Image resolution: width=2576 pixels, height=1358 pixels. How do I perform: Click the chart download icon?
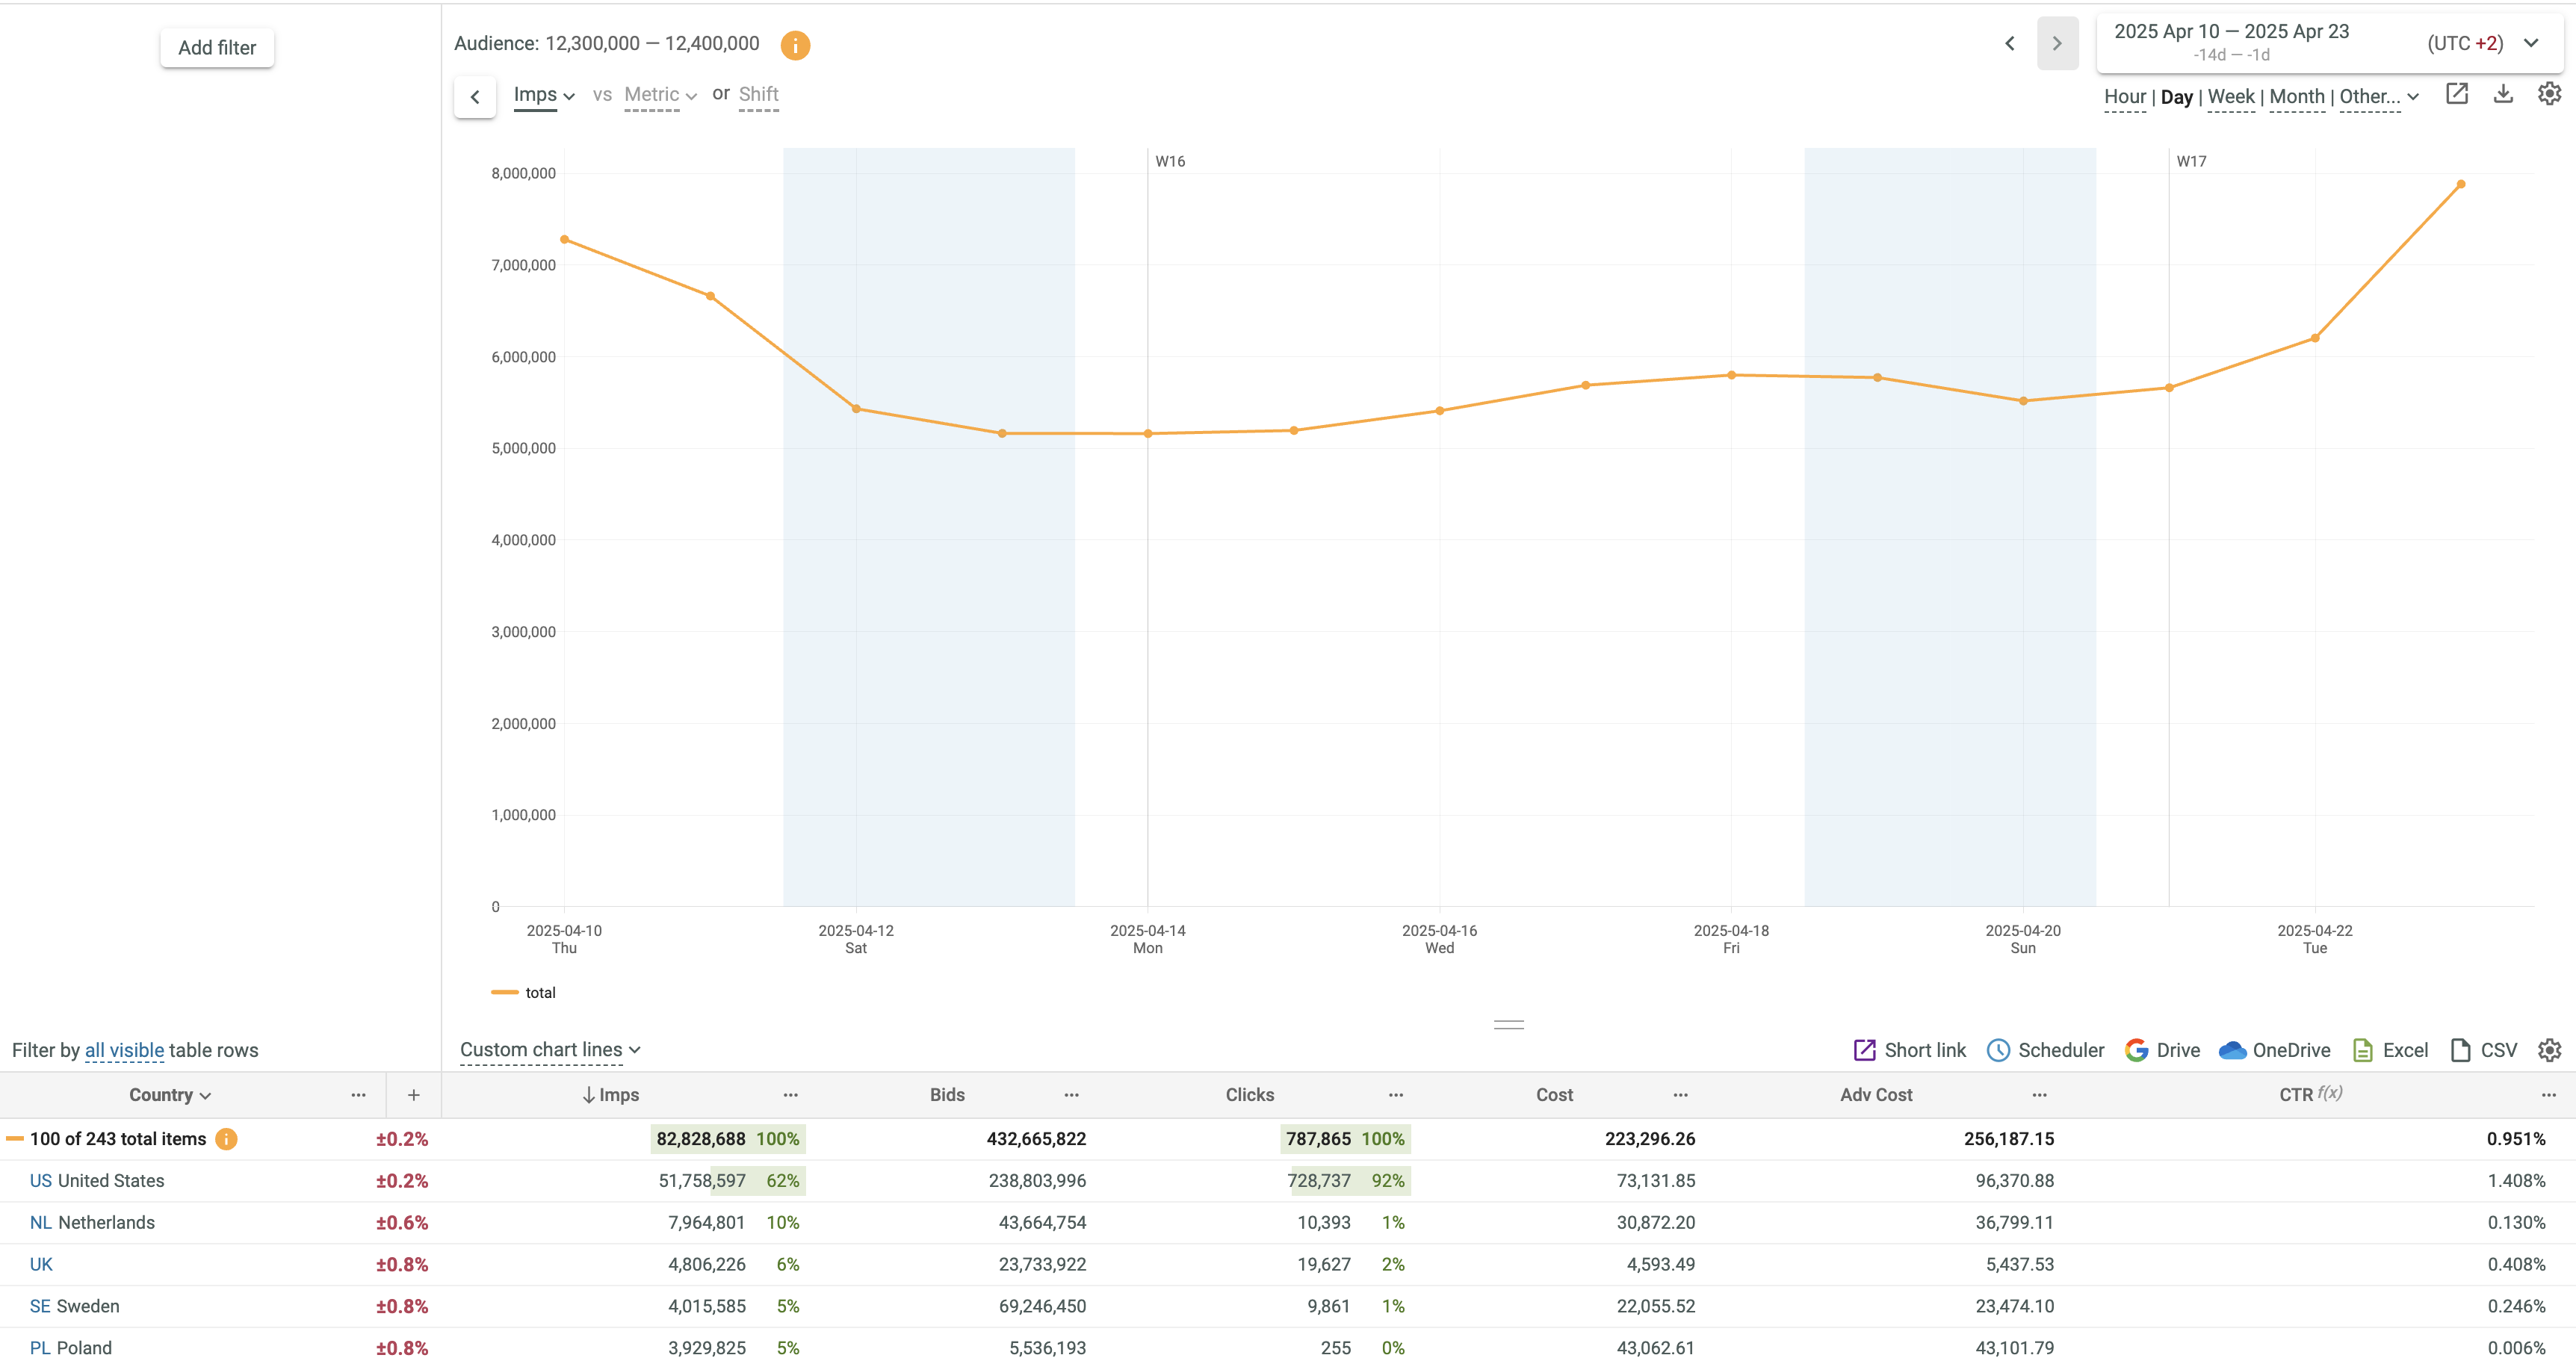click(2503, 94)
